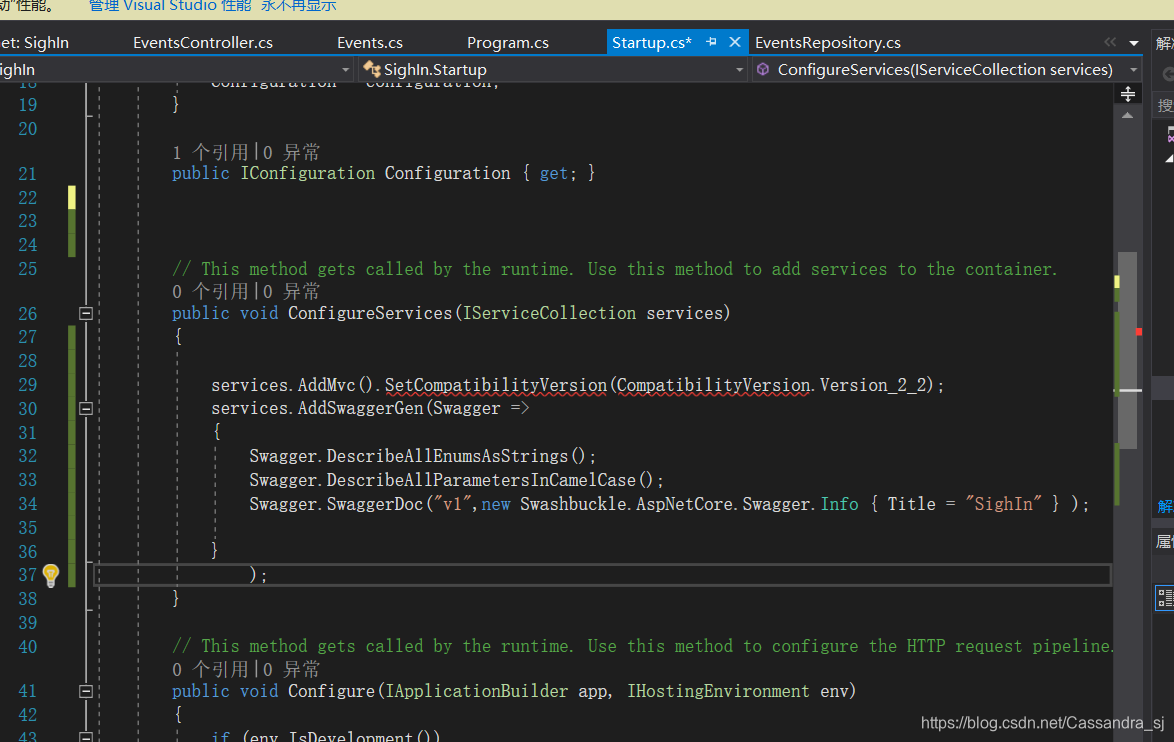This screenshot has width=1174, height=742.
Task: Click the comment text on line 25
Action: pos(614,269)
